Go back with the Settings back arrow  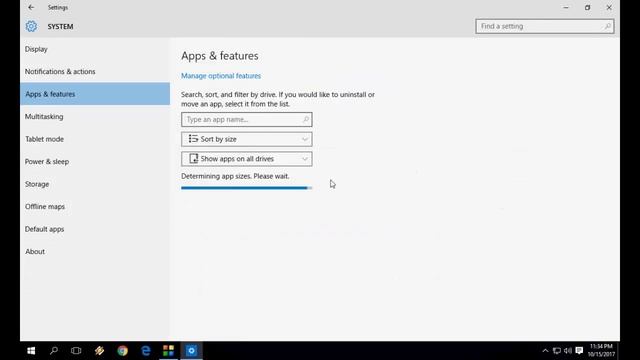click(31, 7)
